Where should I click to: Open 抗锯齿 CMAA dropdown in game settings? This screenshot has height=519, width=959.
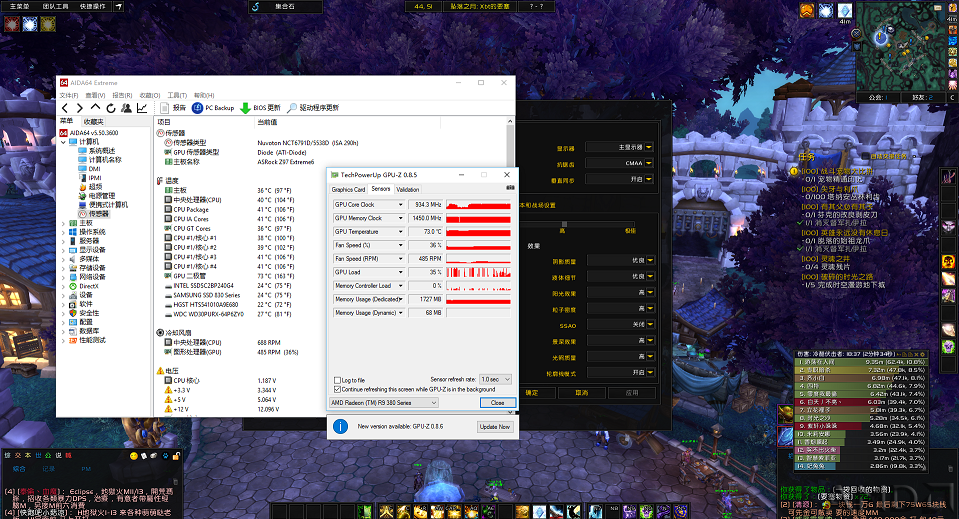click(619, 163)
